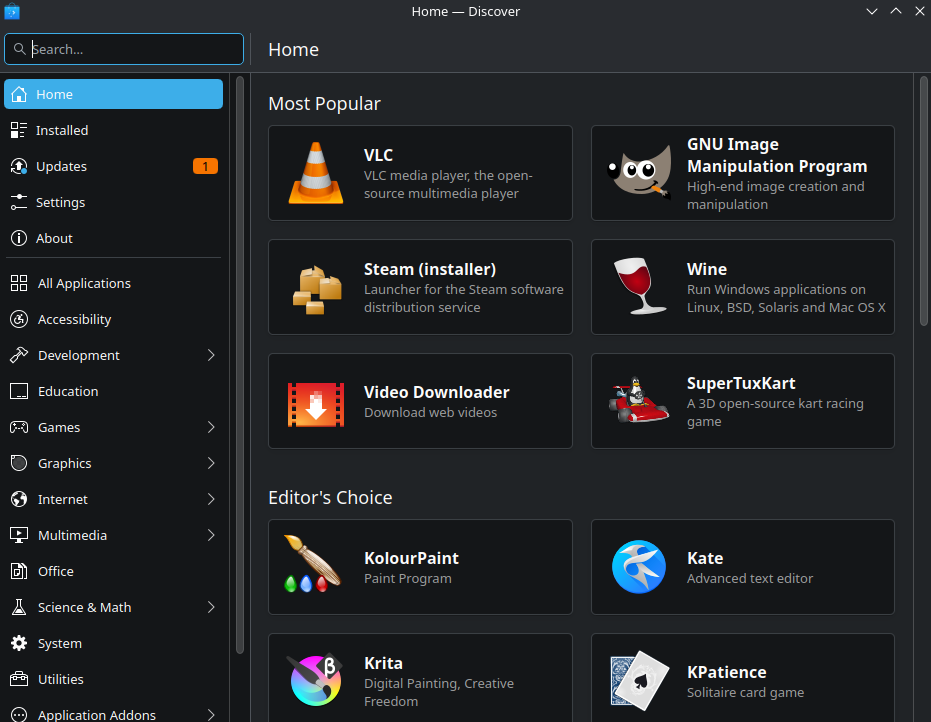Open the VLC app title
This screenshot has width=931, height=722.
(378, 155)
